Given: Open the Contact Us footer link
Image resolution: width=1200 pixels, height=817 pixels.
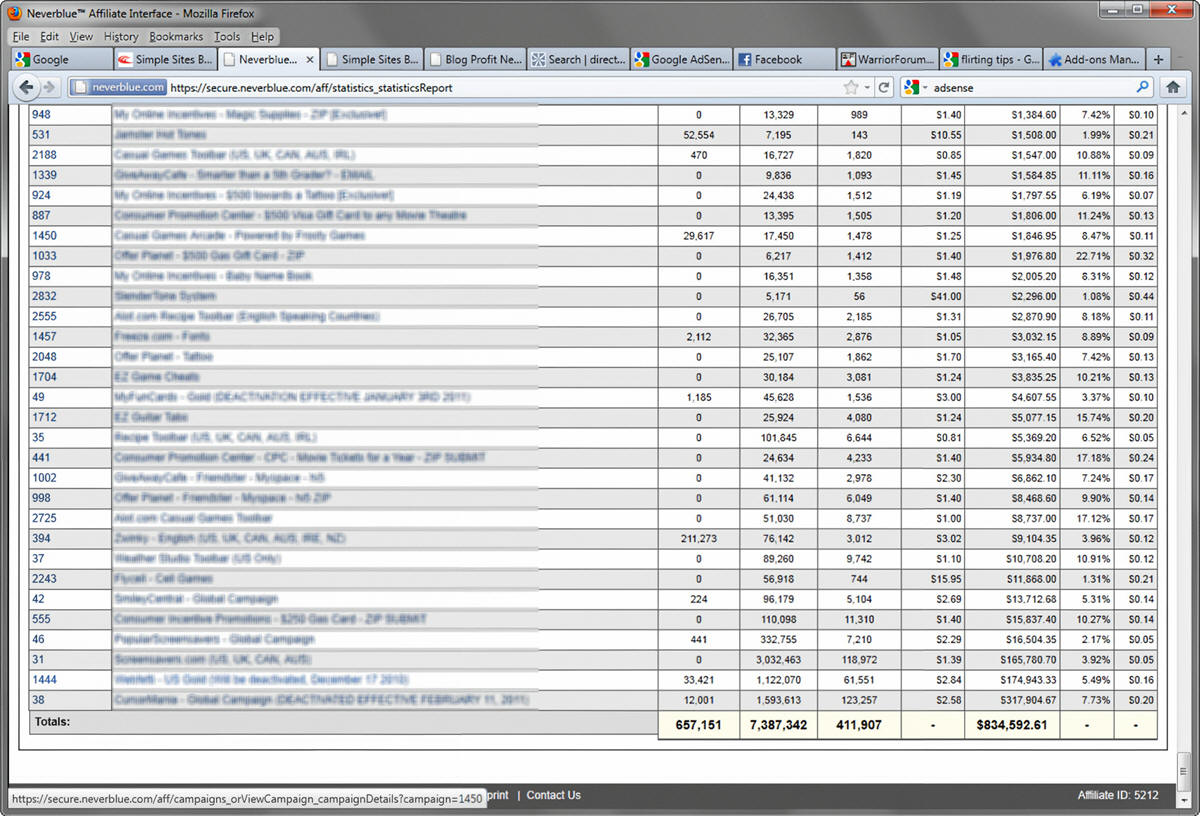Looking at the screenshot, I should pyautogui.click(x=553, y=795).
